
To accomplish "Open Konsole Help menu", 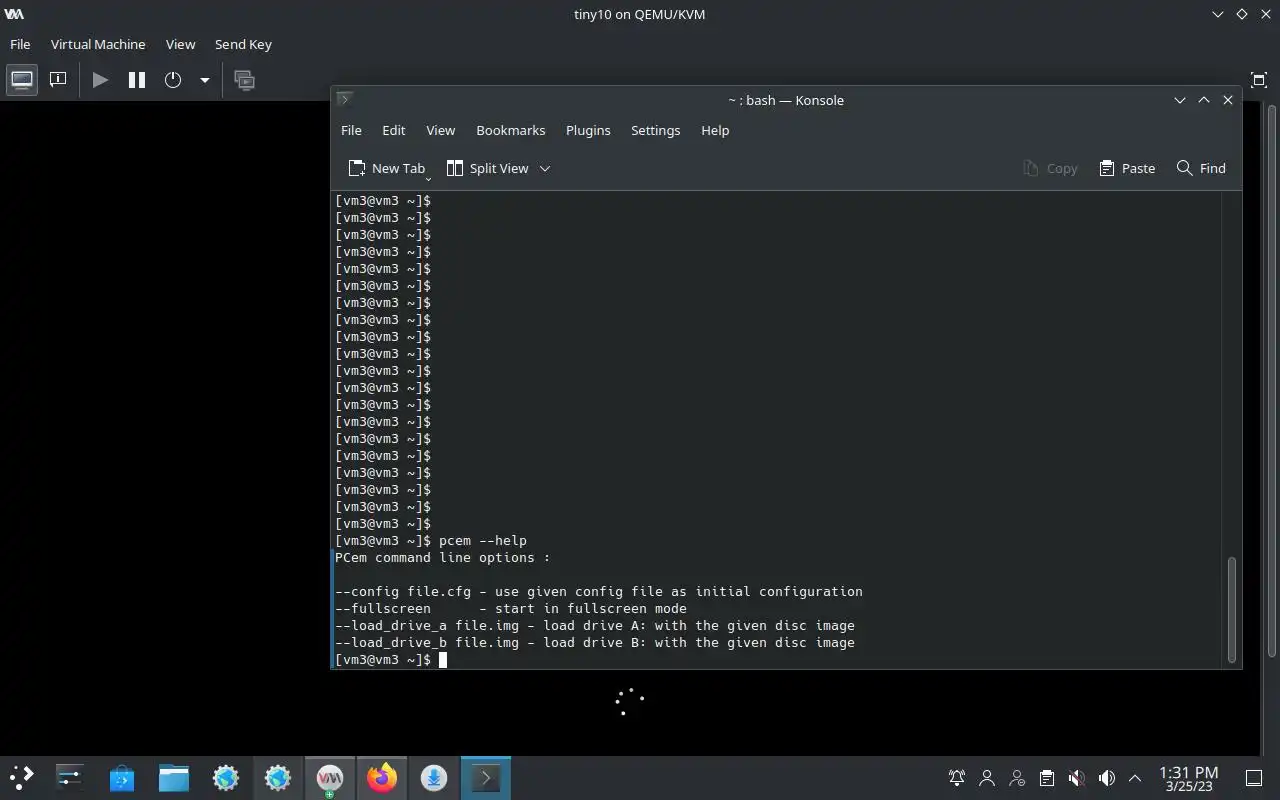I will [715, 130].
